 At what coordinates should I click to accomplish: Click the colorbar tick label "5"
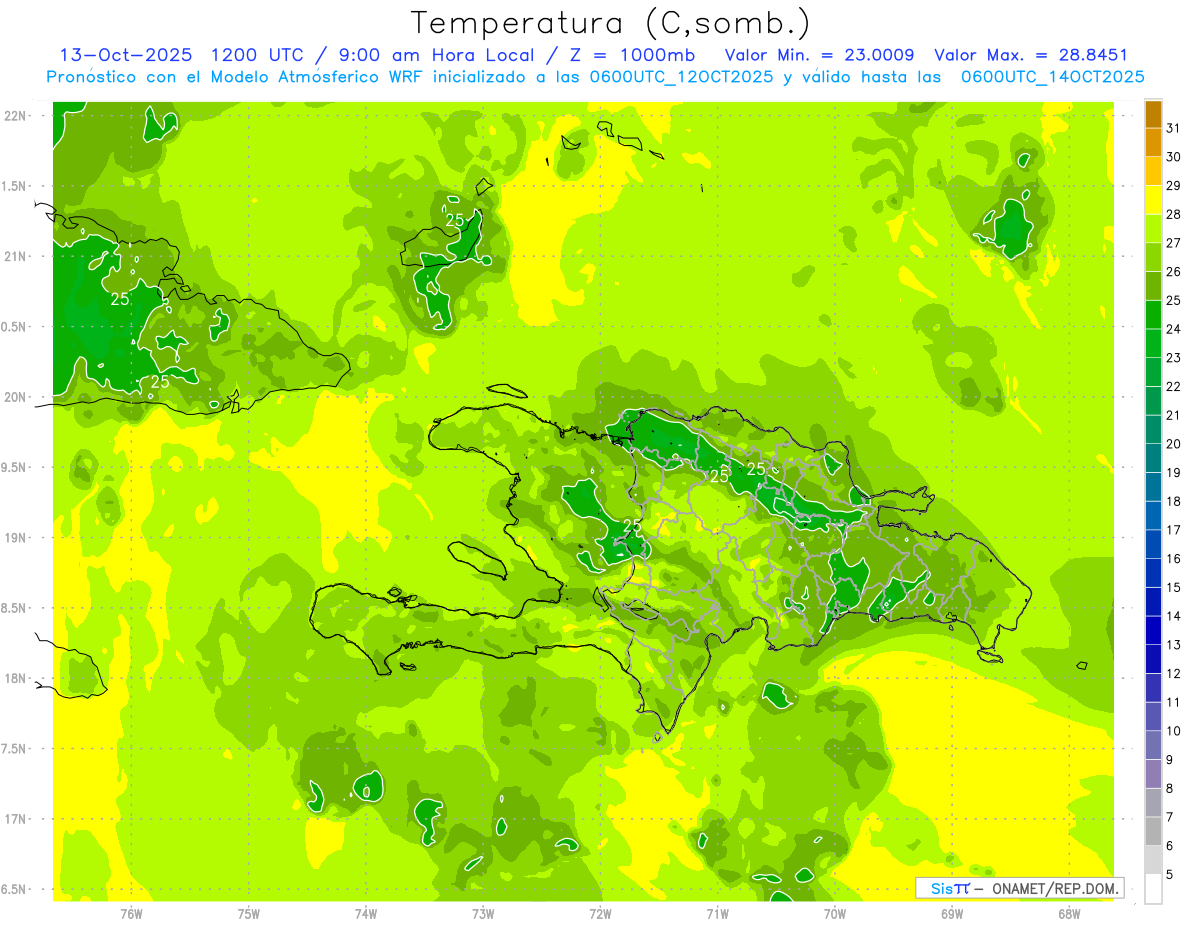click(1170, 875)
